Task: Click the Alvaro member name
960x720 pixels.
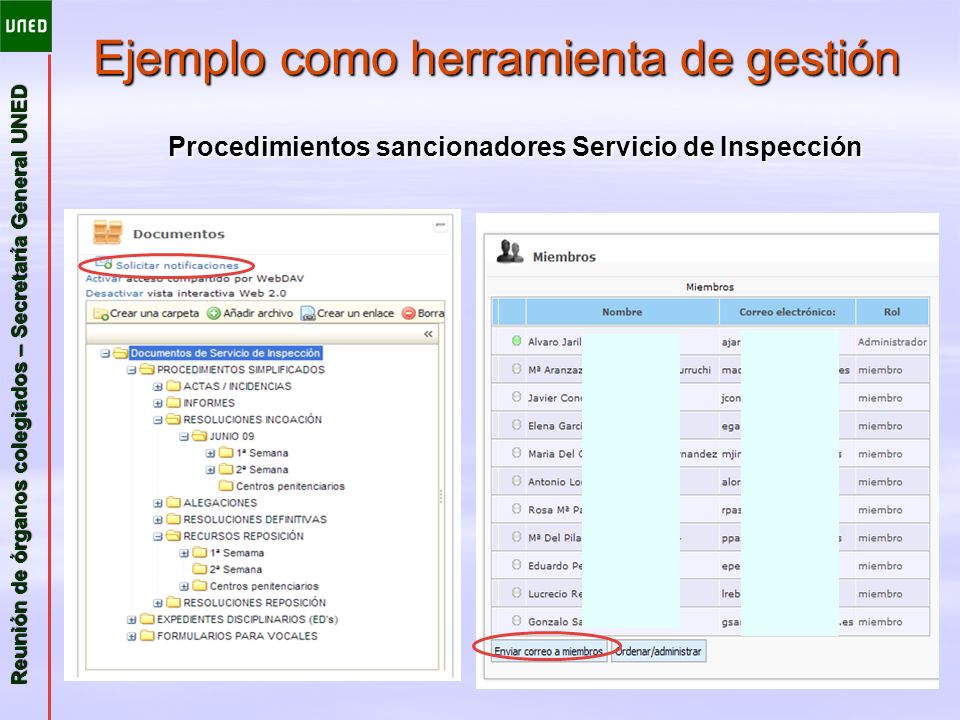Action: 555,342
